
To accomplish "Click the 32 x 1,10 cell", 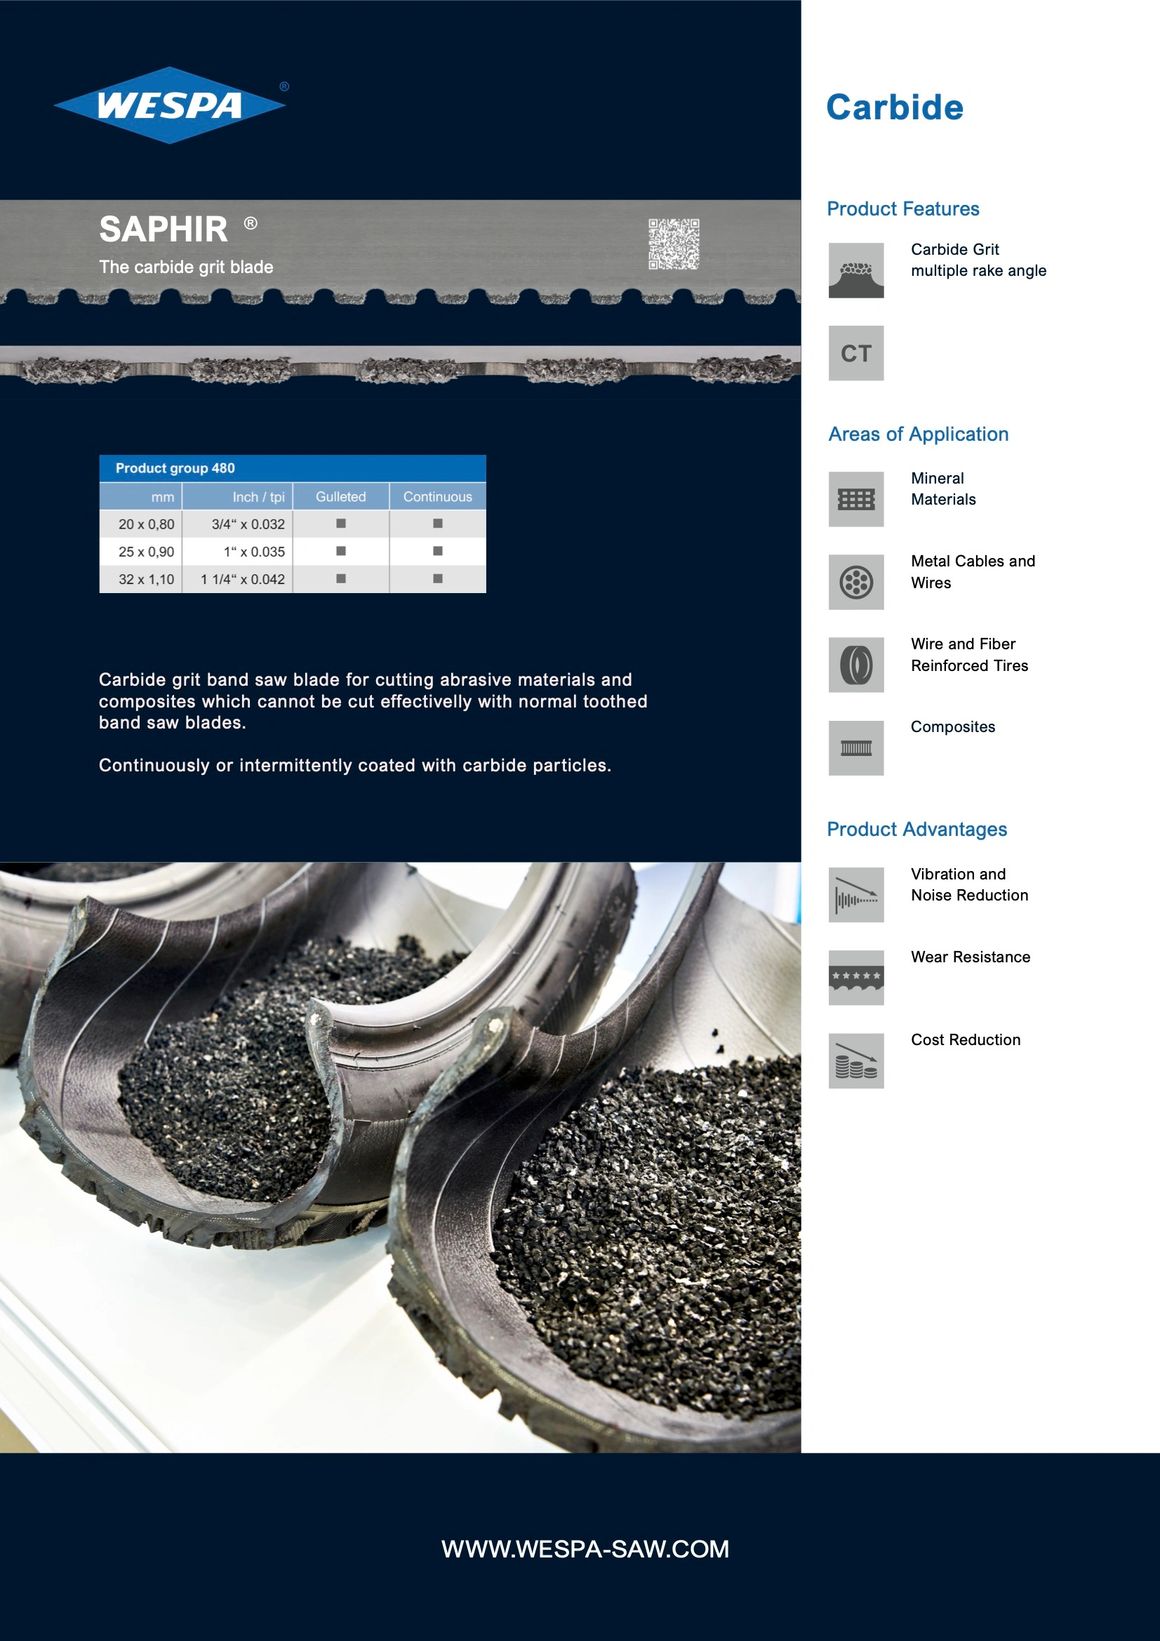I will point(141,579).
